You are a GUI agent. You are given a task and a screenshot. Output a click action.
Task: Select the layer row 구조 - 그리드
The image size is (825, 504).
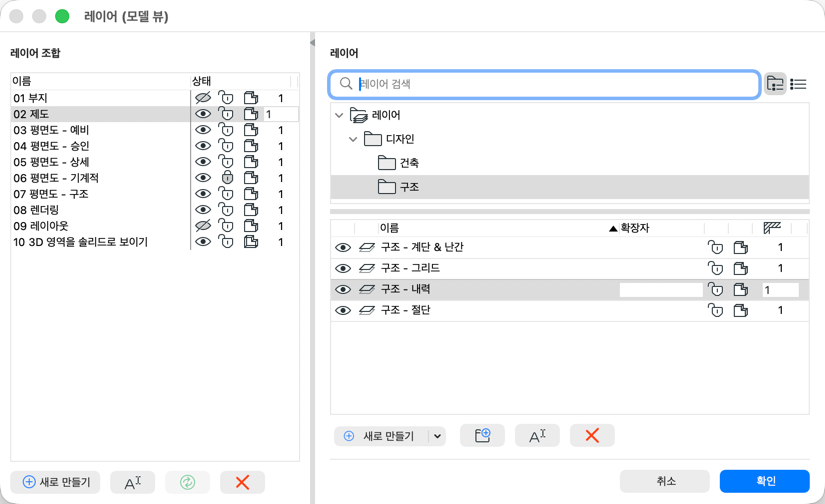tap(570, 268)
